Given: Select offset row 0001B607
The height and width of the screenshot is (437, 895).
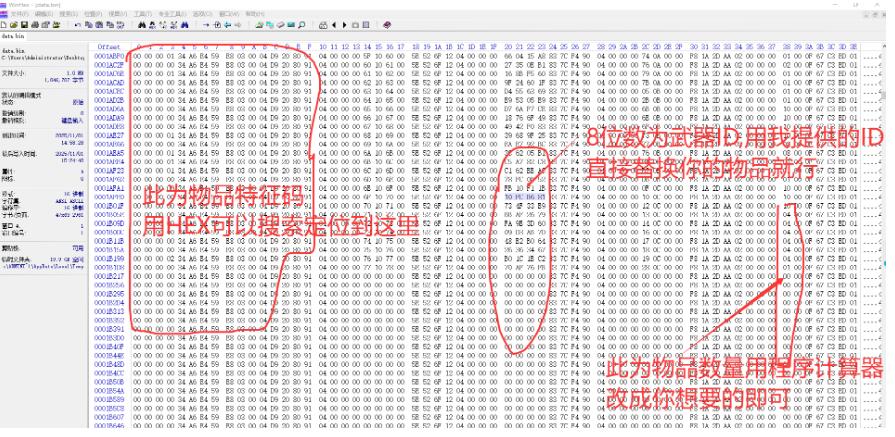Looking at the screenshot, I should coord(108,417).
